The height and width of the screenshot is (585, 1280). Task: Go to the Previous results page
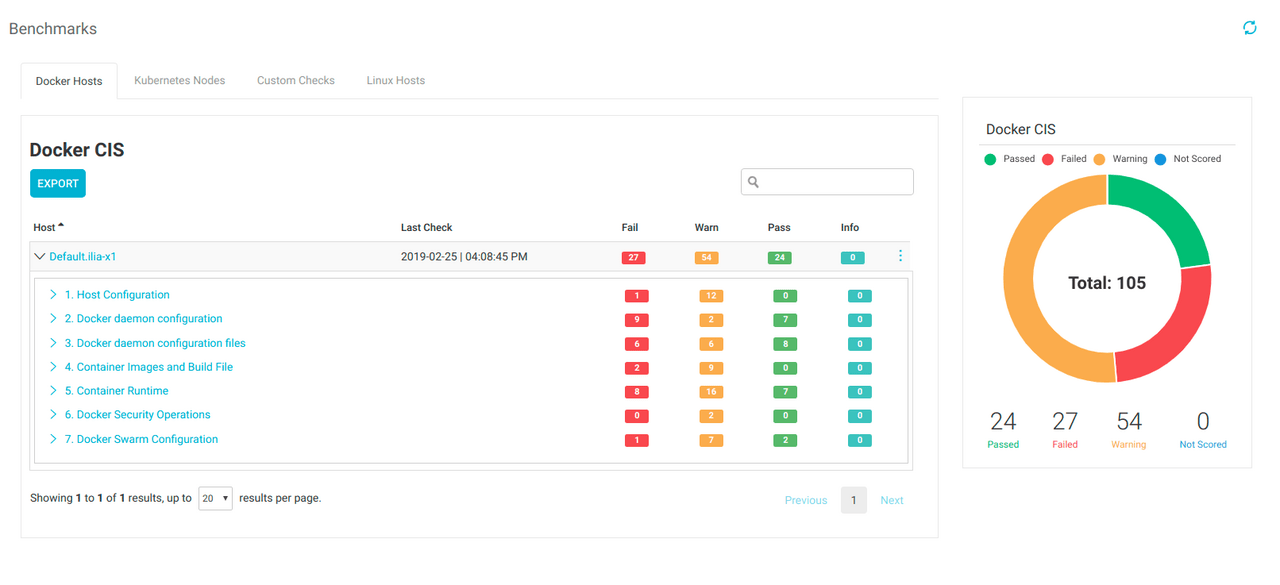point(806,500)
